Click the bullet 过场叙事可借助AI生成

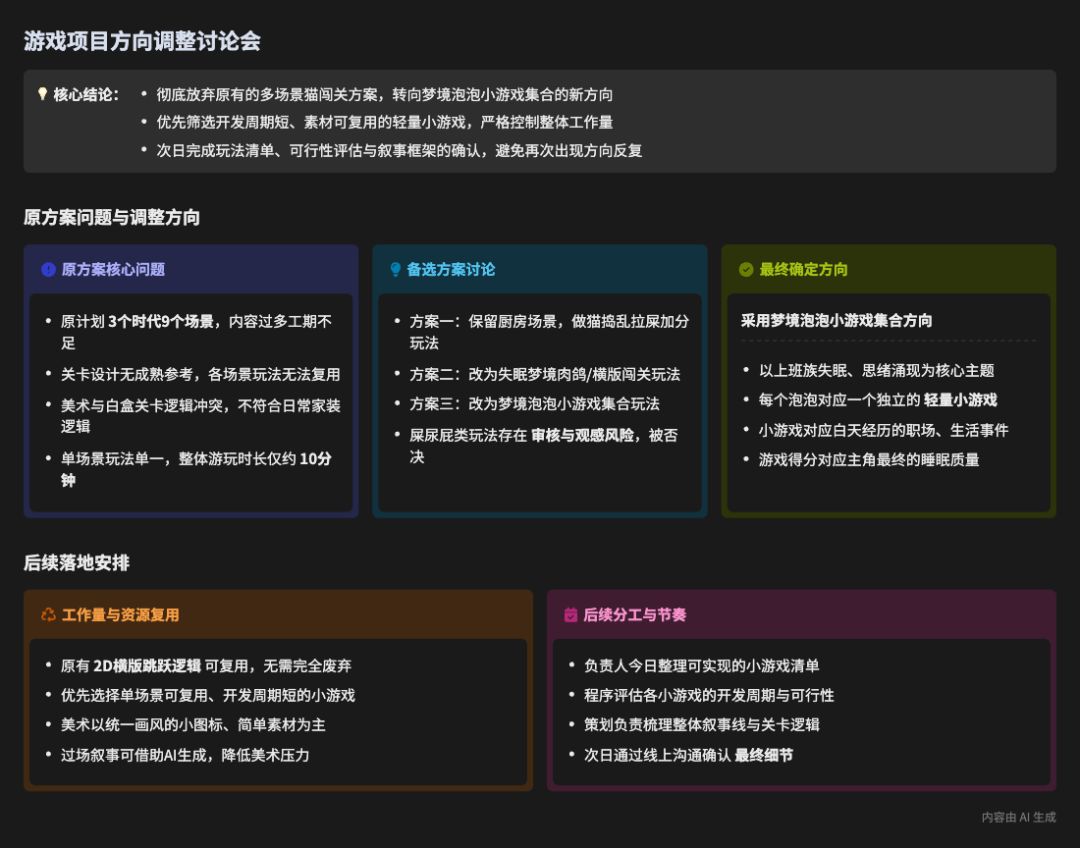click(x=185, y=755)
